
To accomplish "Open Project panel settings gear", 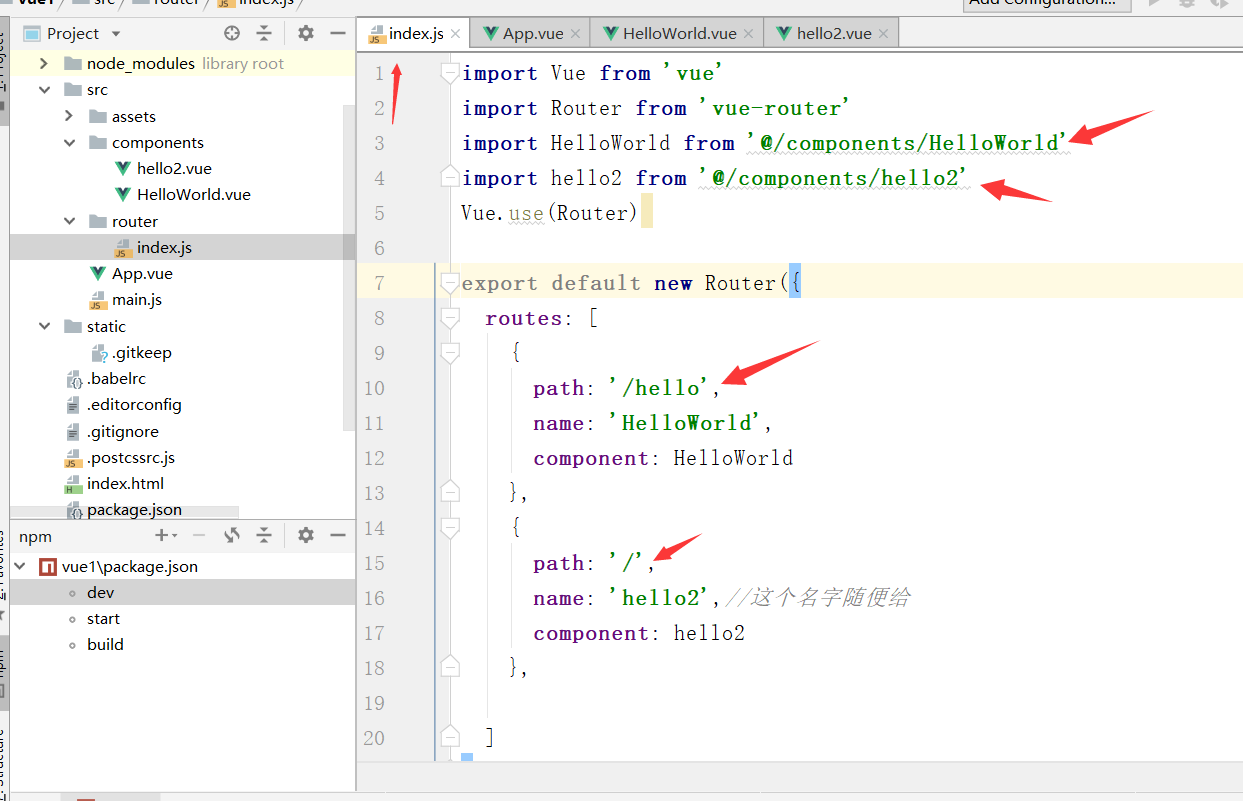I will pyautogui.click(x=306, y=33).
